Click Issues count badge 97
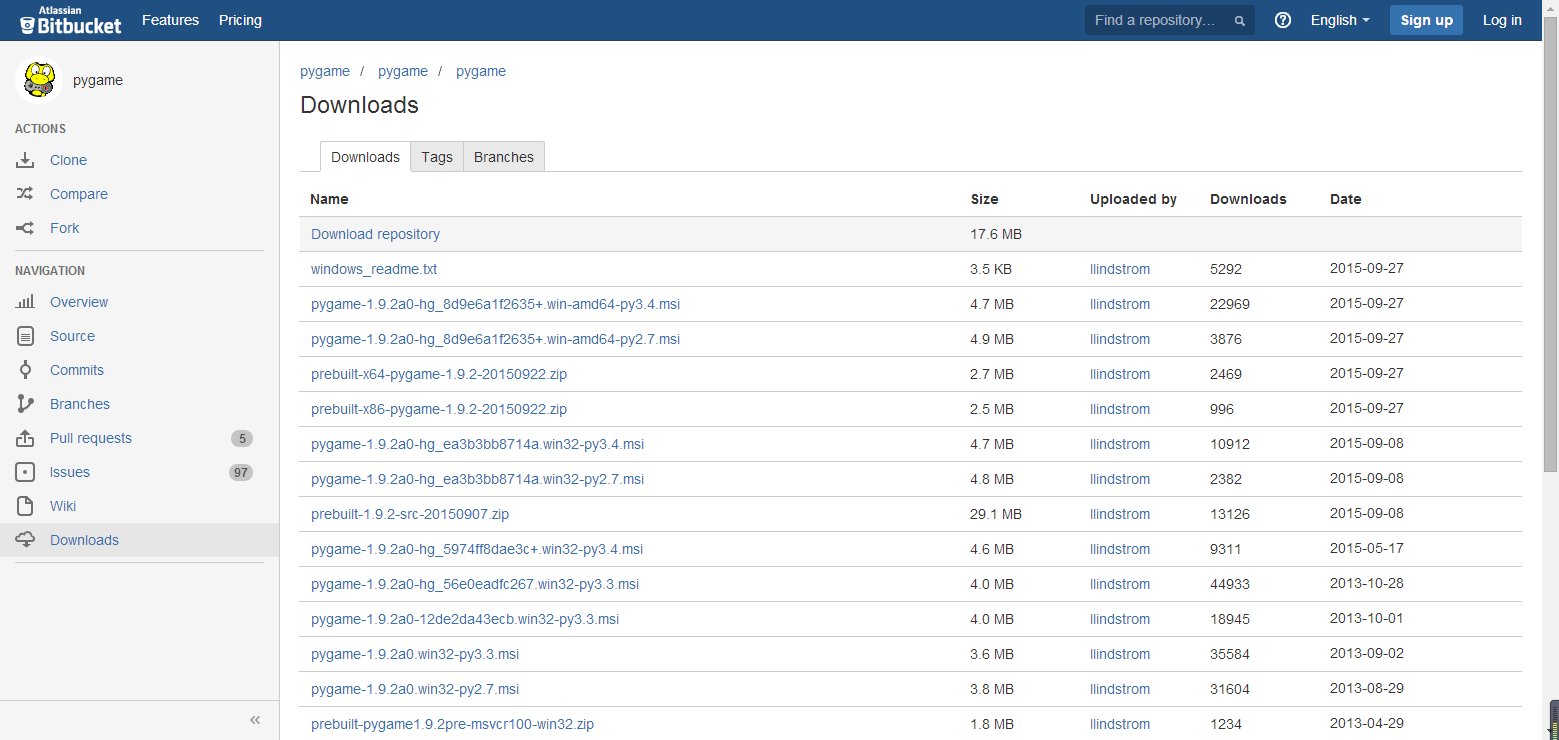 240,472
